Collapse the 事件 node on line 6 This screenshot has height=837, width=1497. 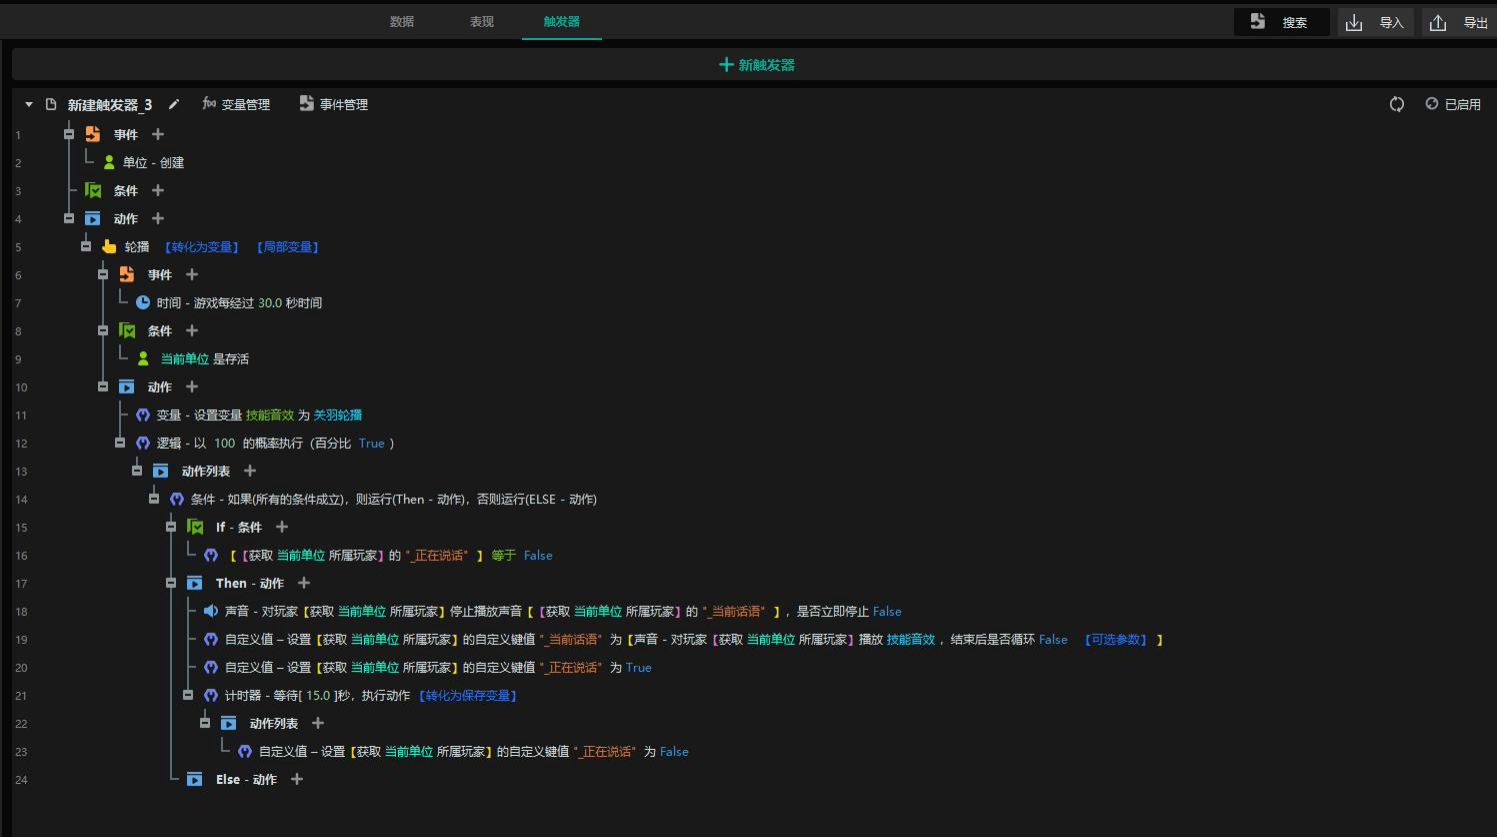(x=103, y=274)
